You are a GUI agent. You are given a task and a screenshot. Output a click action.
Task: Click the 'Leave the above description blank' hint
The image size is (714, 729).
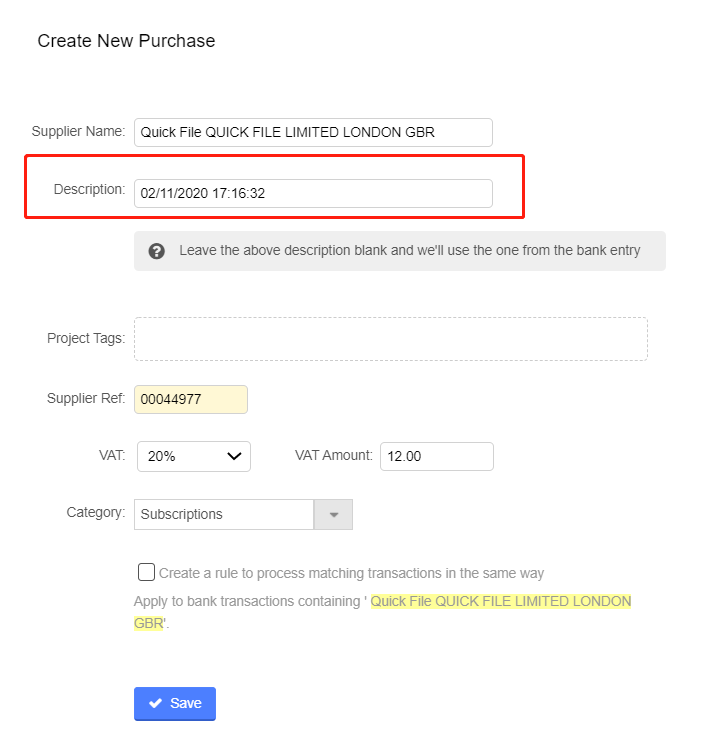click(x=409, y=251)
